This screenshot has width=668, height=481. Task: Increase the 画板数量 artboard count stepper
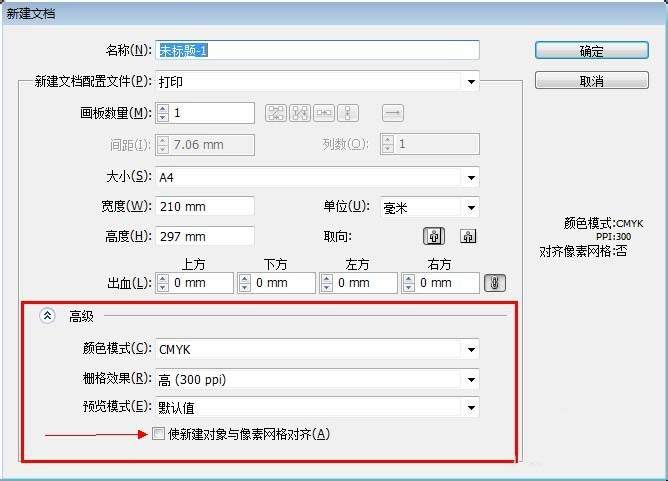coord(163,109)
